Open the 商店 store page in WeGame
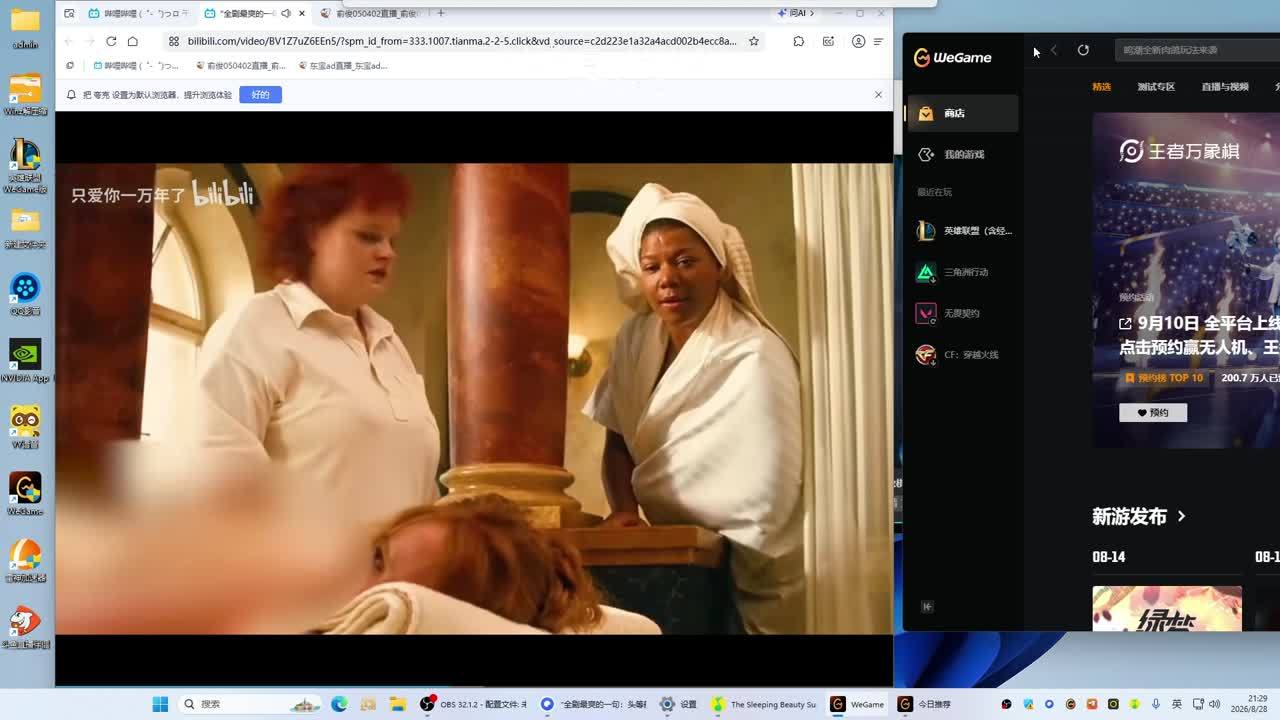Viewport: 1280px width, 720px height. 962,113
